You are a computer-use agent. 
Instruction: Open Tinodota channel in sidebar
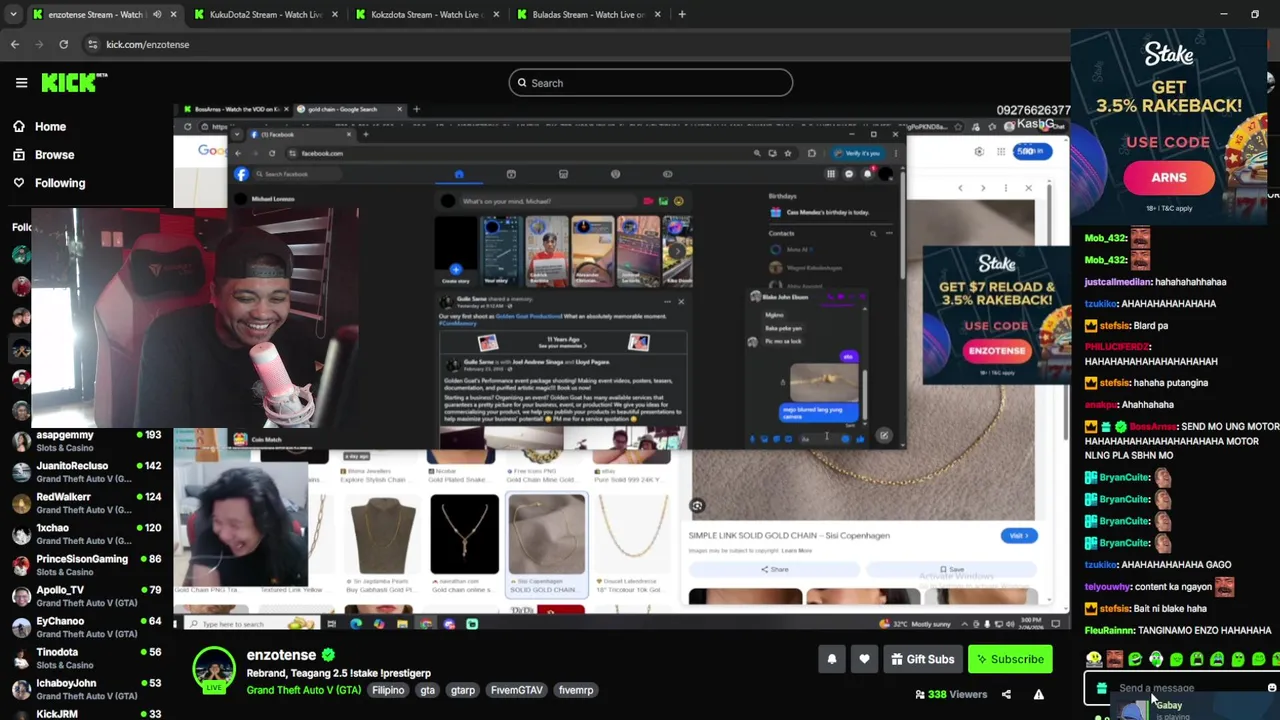[86, 658]
